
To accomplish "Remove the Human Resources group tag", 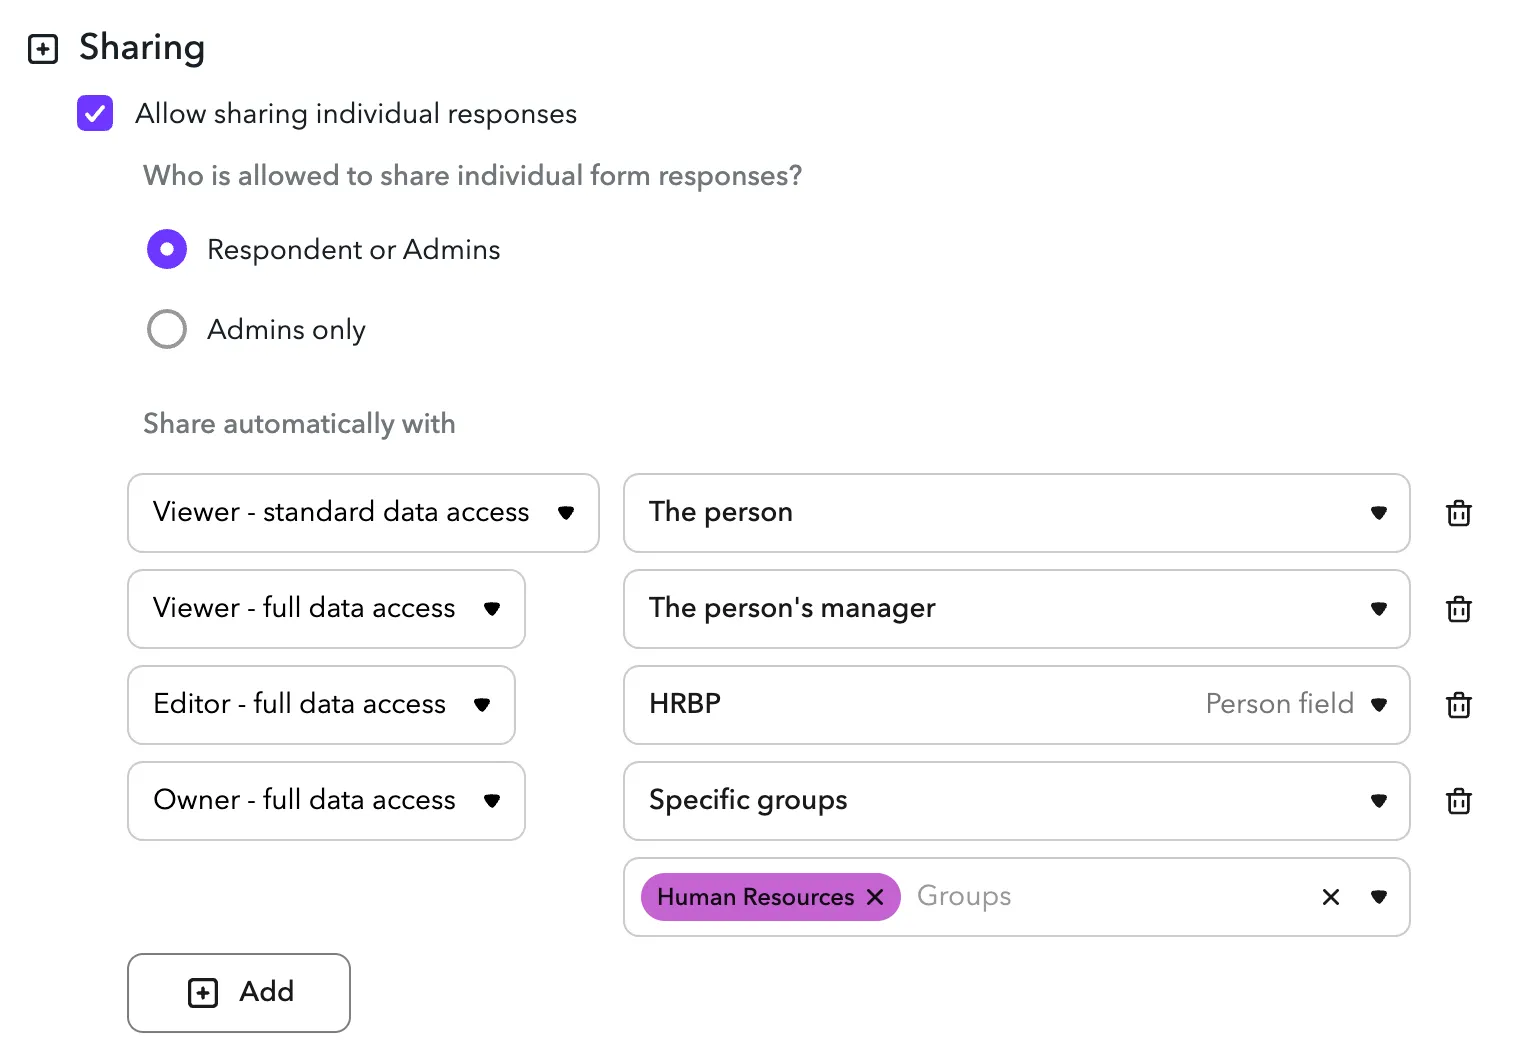I will 875,897.
